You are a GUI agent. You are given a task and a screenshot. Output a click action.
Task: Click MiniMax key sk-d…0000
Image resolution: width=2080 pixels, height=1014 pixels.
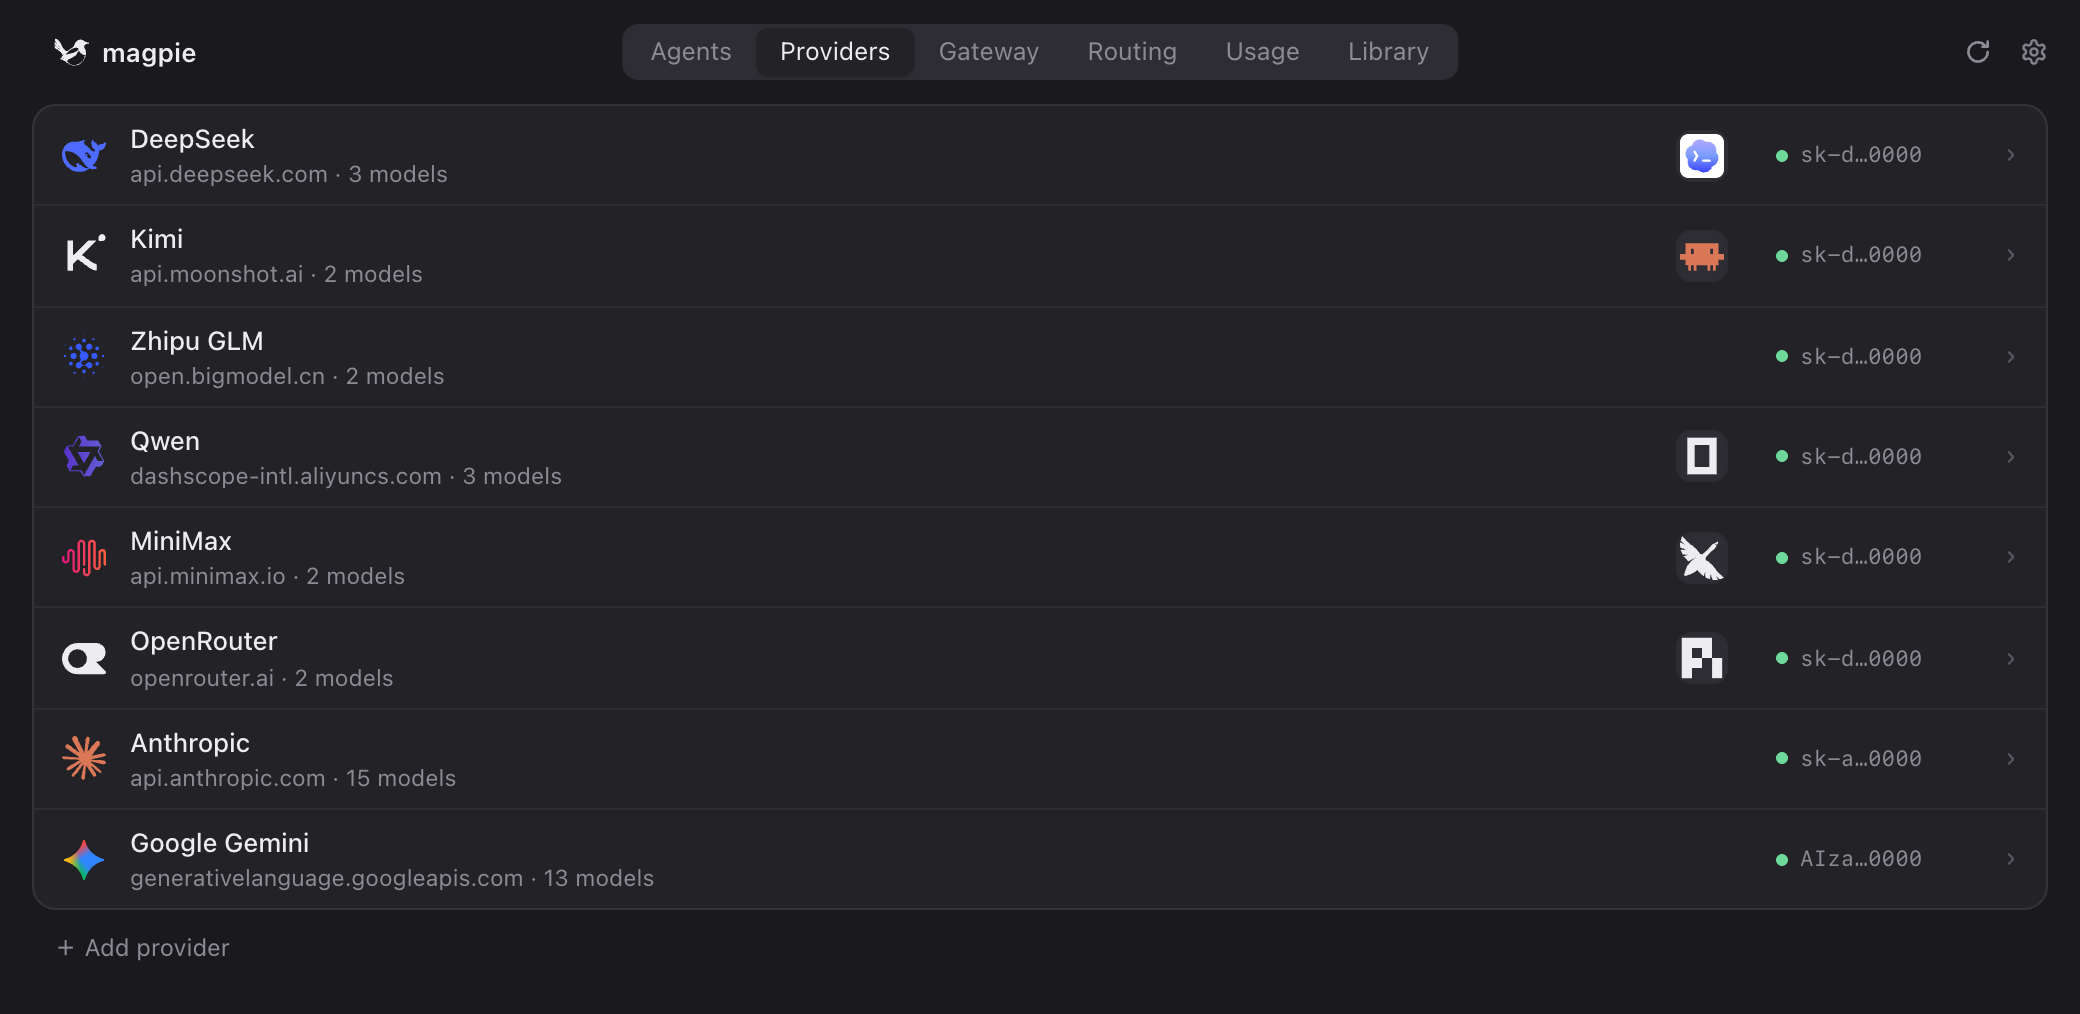point(1861,557)
